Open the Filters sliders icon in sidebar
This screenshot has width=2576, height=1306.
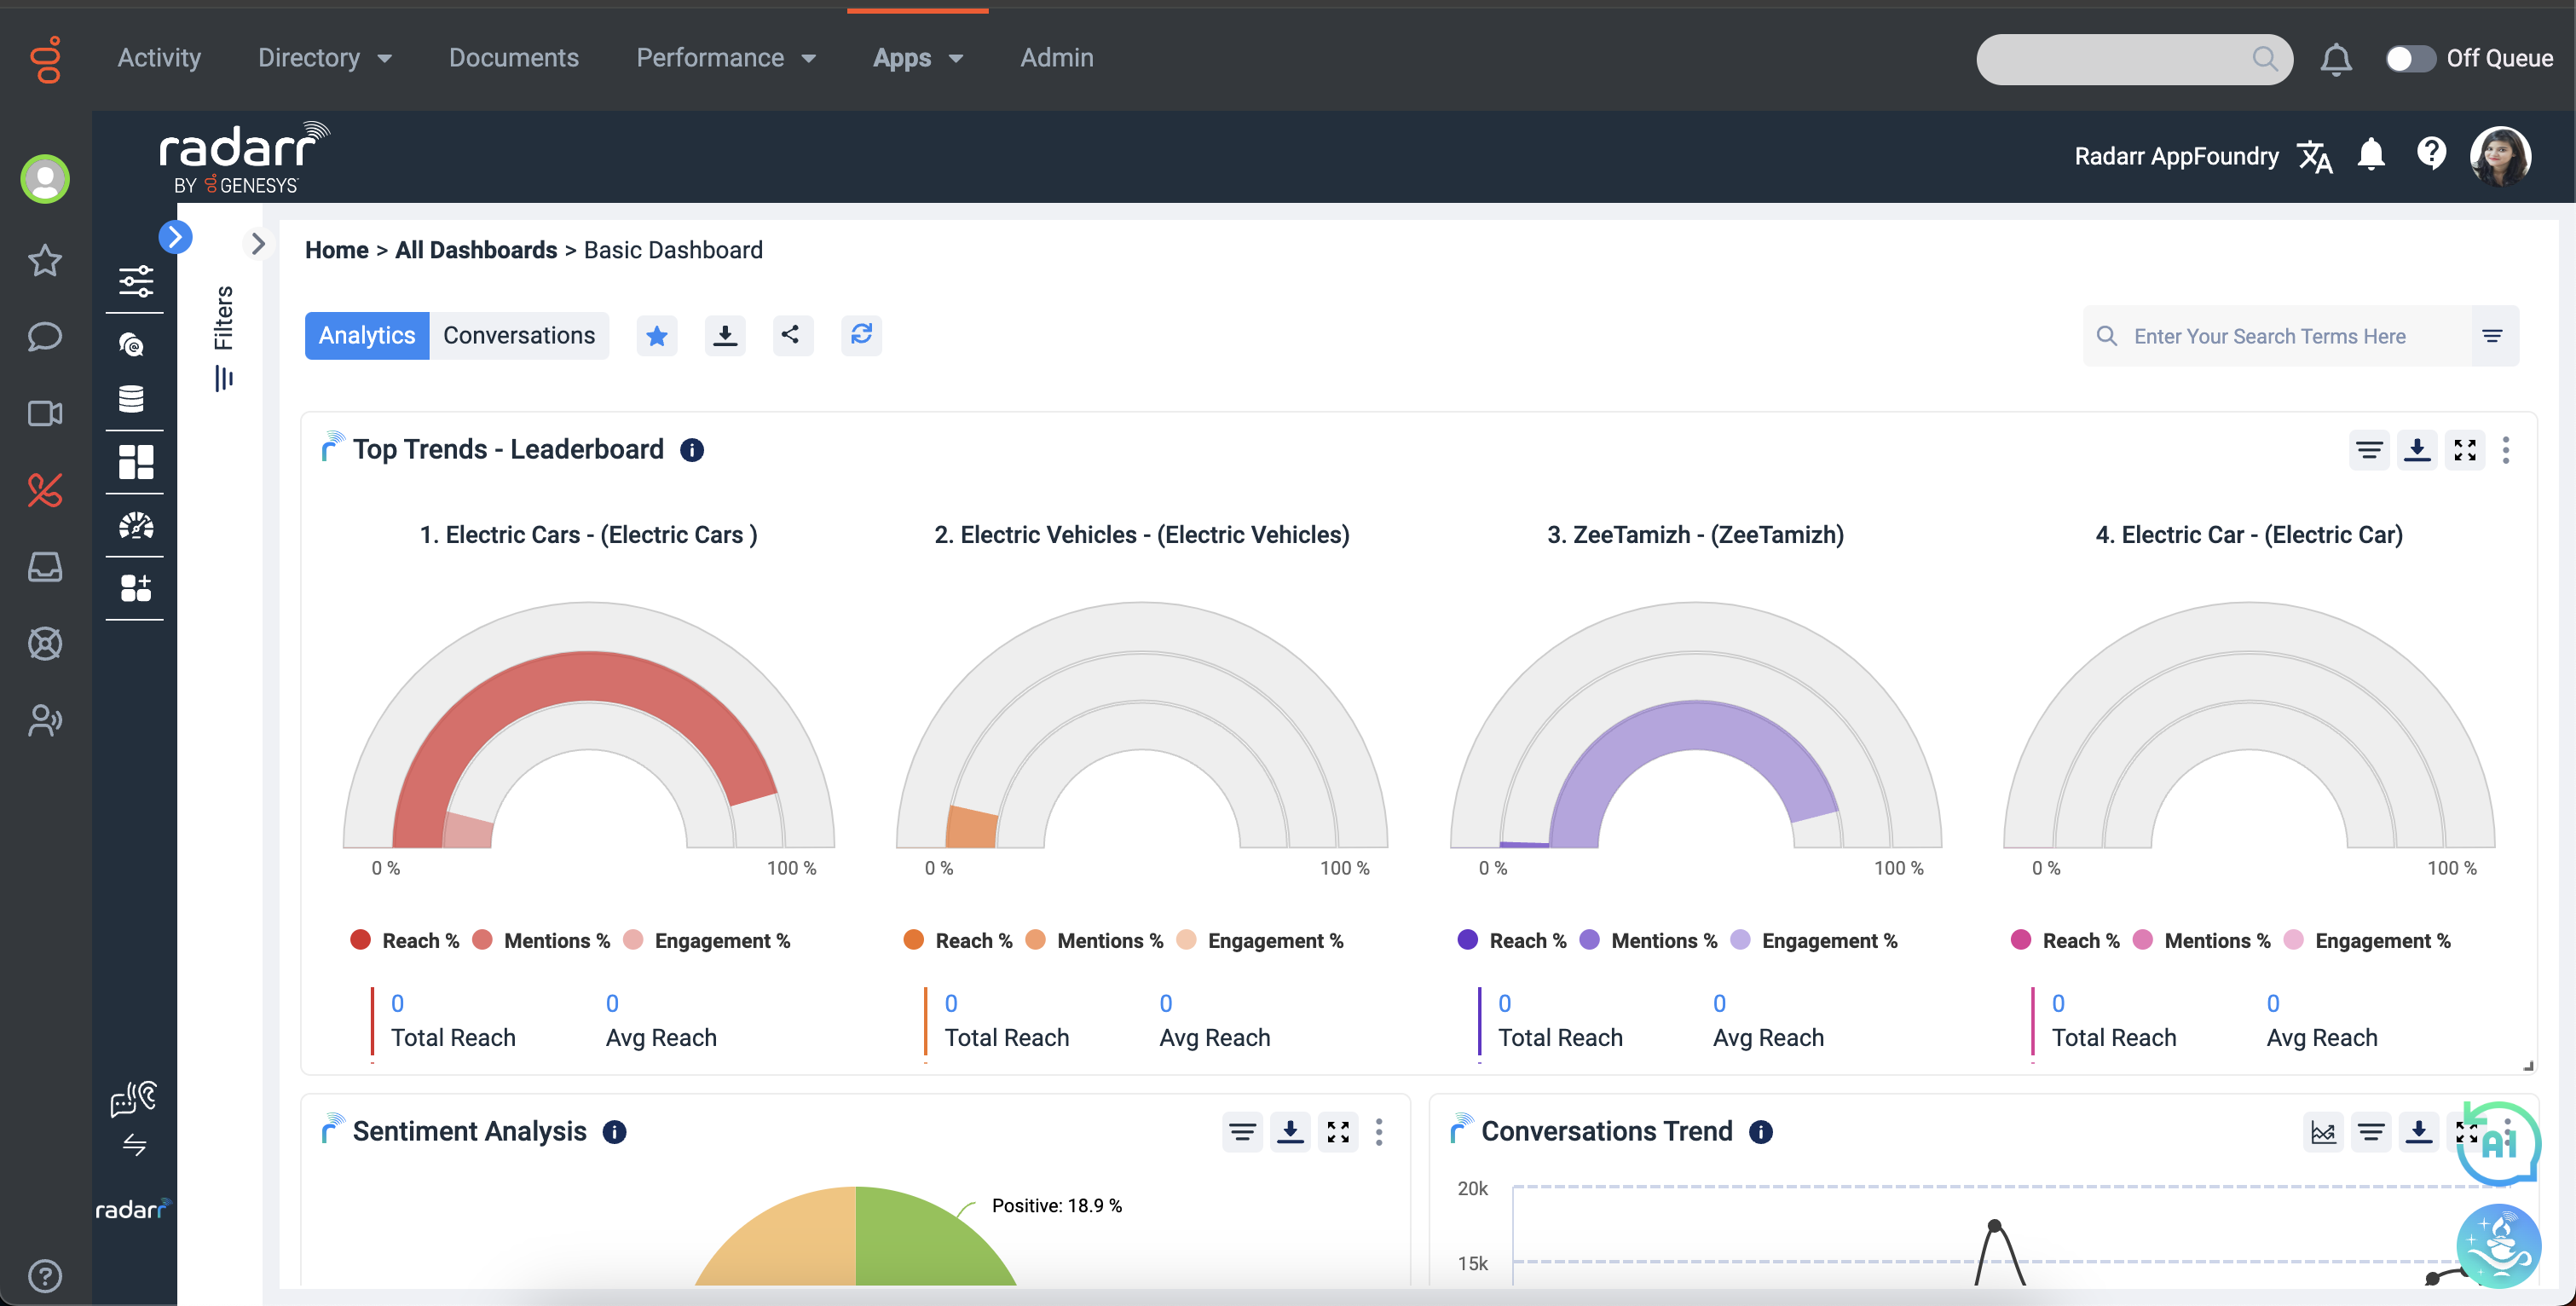tap(135, 281)
